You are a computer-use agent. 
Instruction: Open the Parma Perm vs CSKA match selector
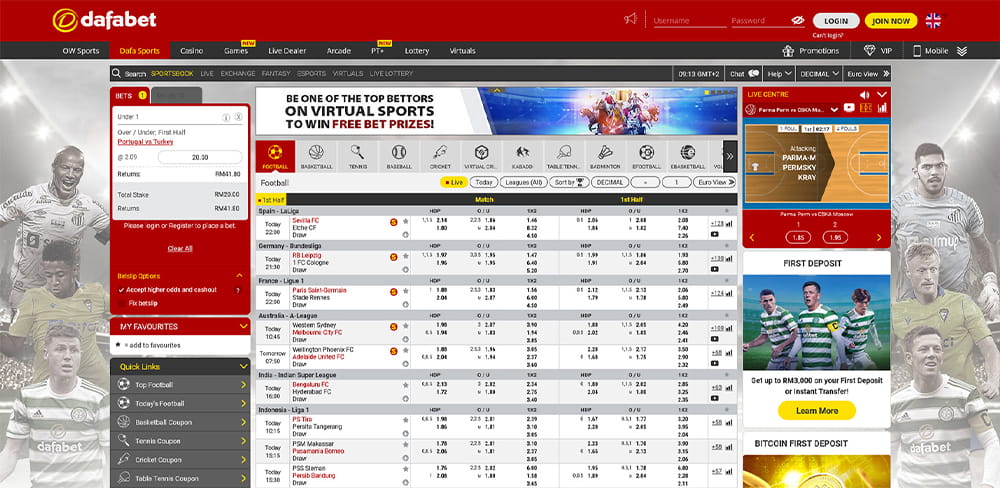tap(793, 109)
